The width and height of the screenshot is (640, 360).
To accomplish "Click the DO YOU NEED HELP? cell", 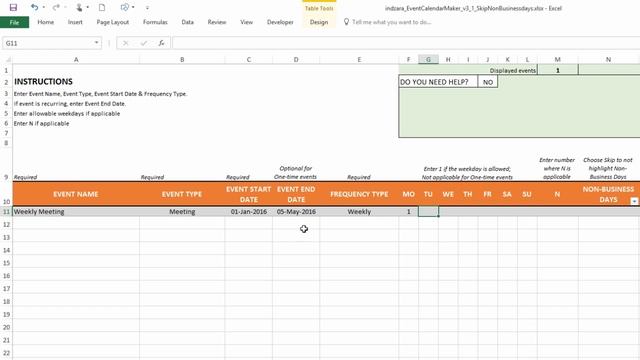I will tap(438, 82).
